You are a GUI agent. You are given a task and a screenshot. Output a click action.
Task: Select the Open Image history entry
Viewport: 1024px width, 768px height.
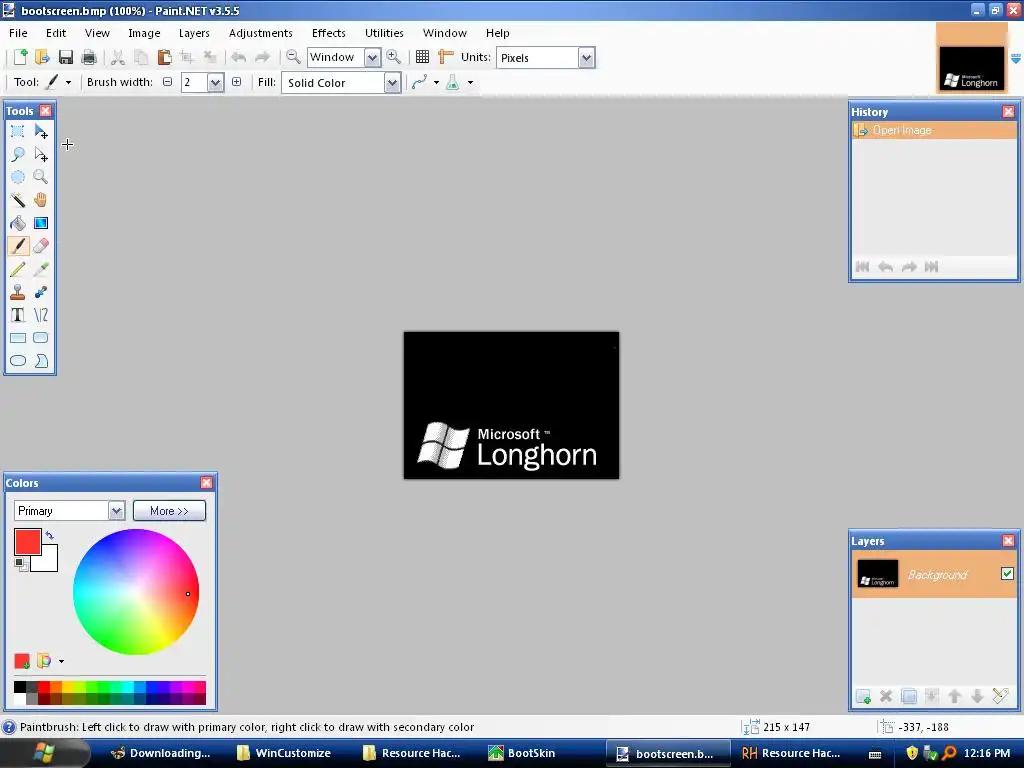coord(934,130)
